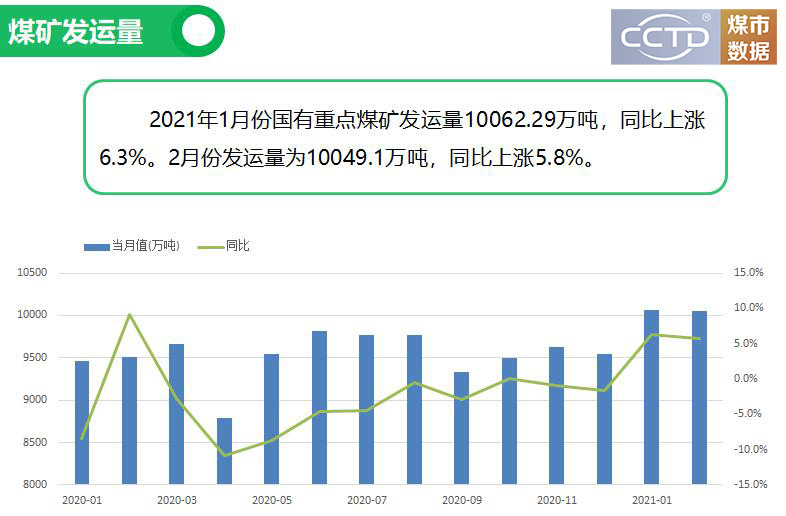The image size is (786, 516).
Task: Click the 2020-02 peak on green line
Action: pos(129,315)
